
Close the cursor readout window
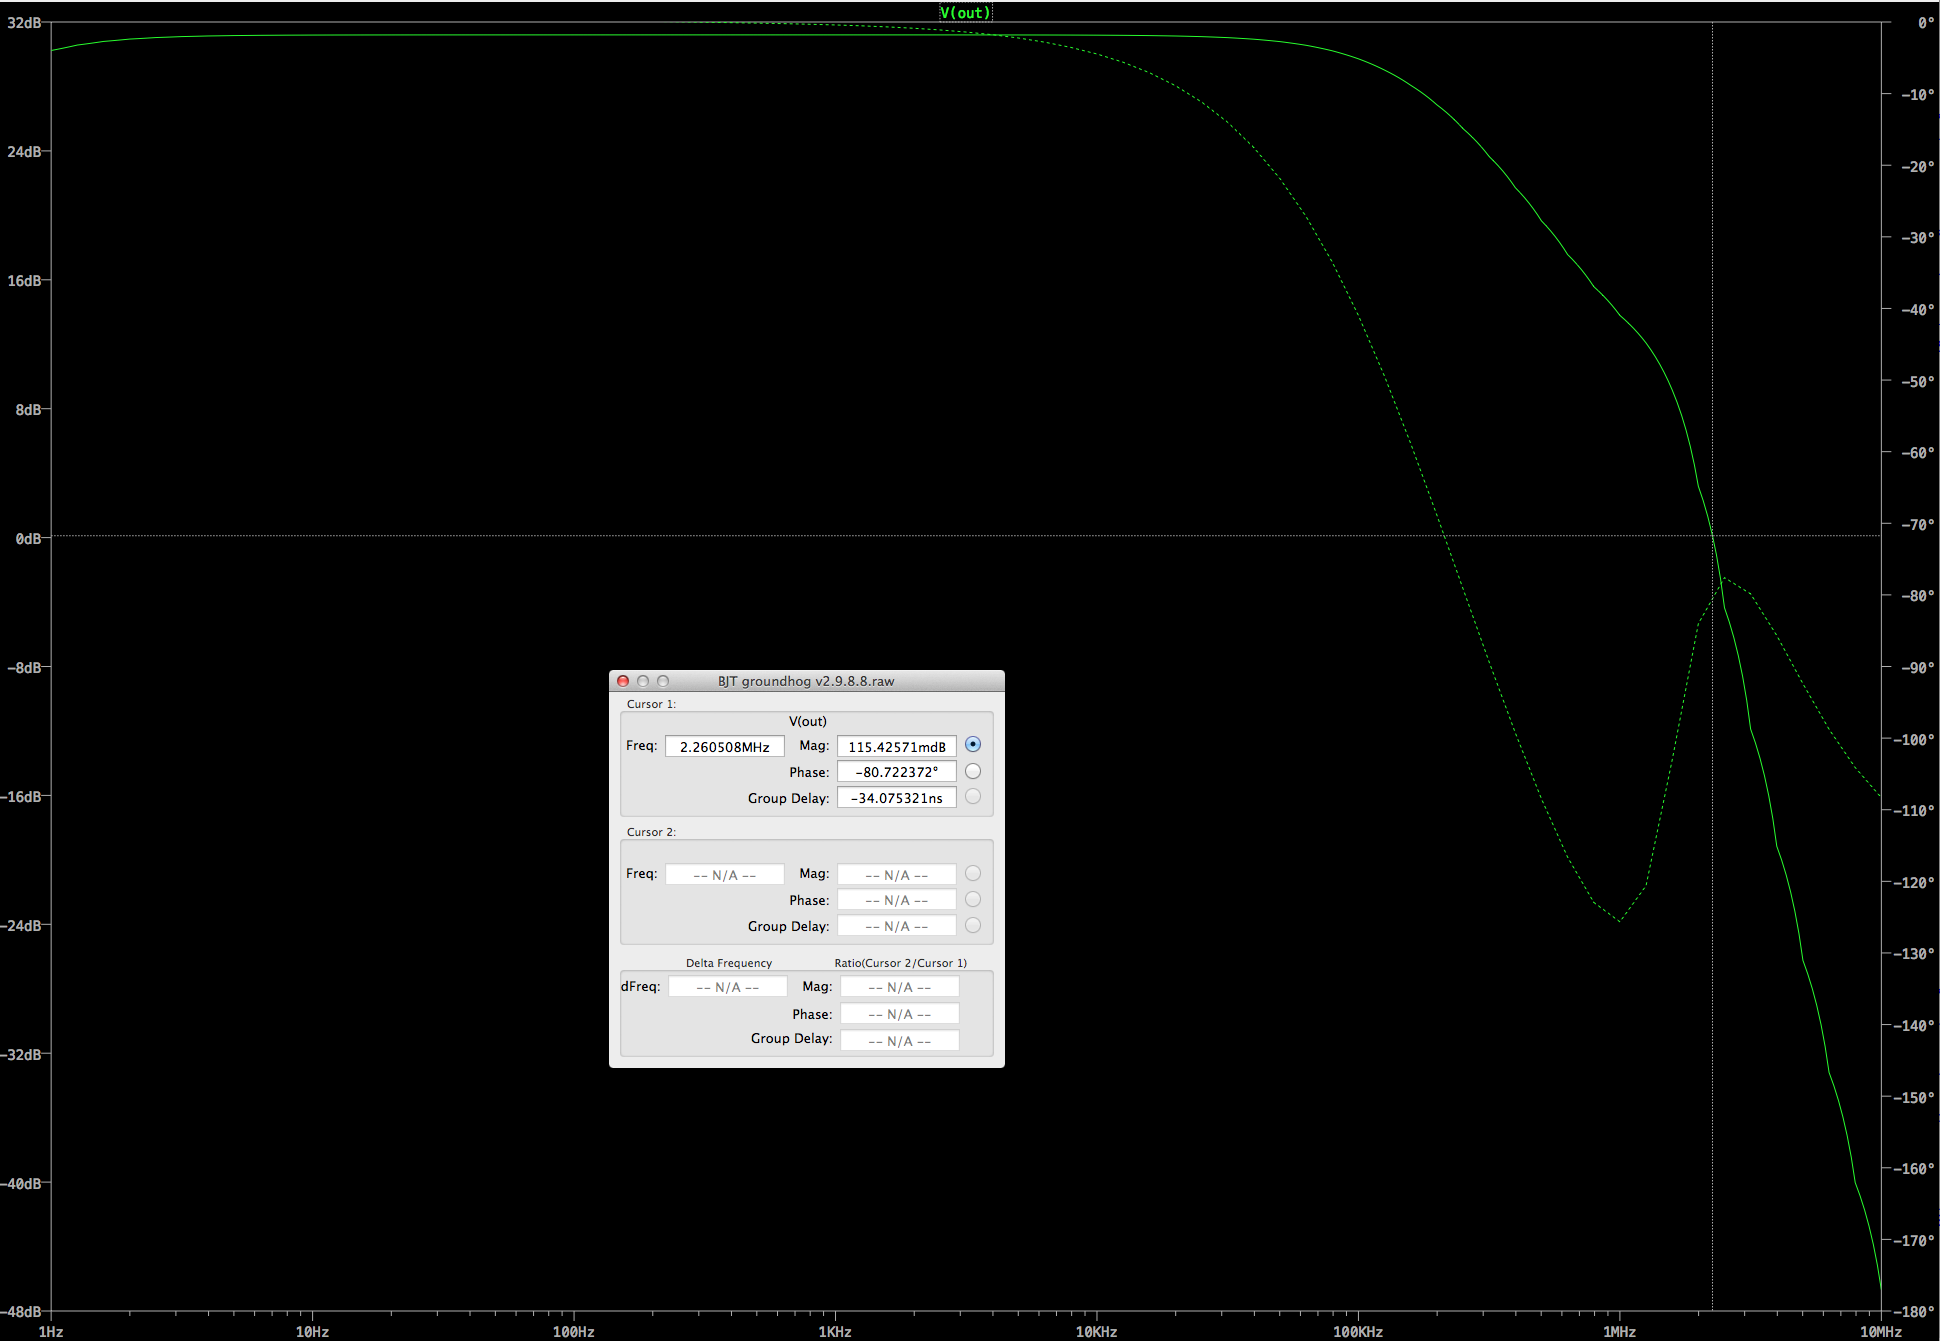(623, 681)
